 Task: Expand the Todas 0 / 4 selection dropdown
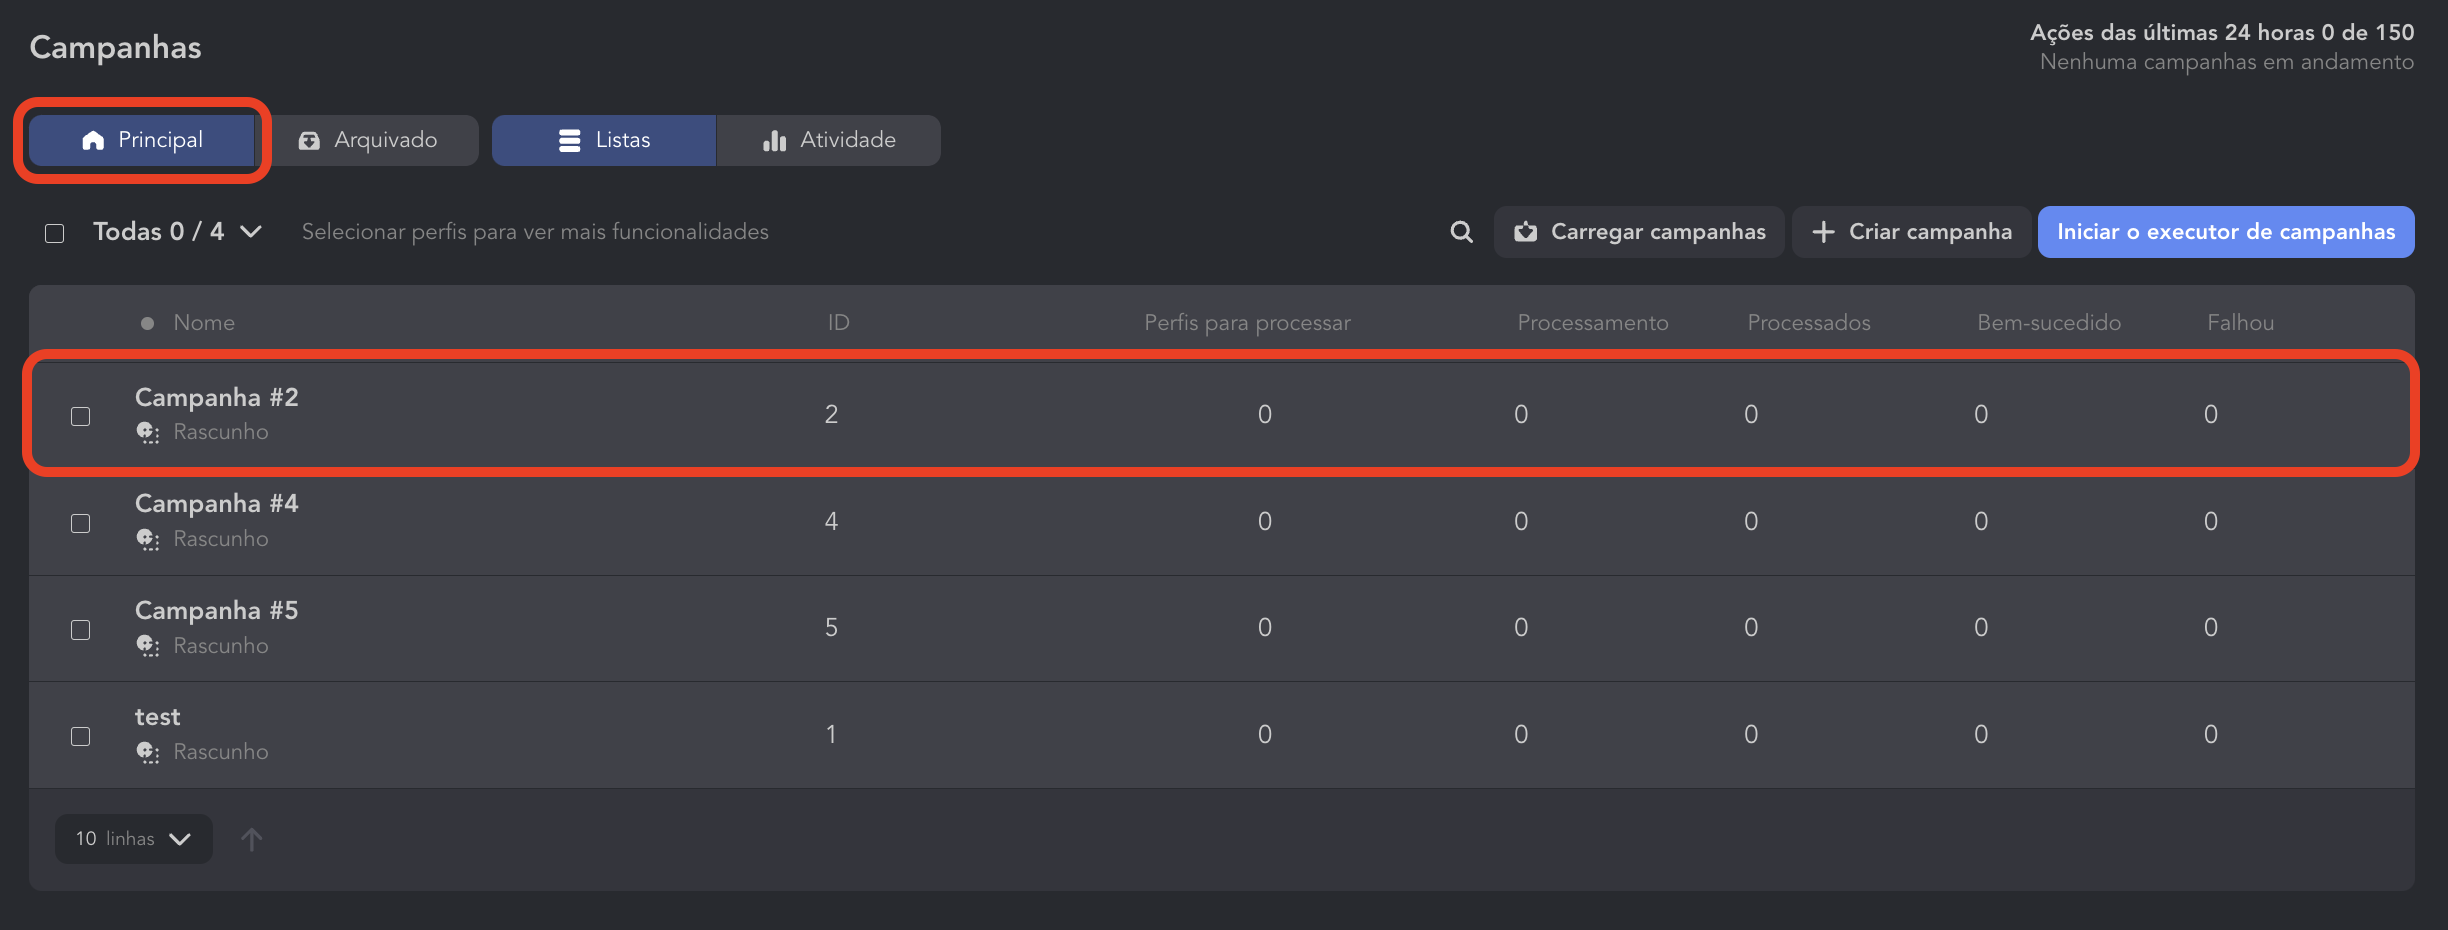coord(251,232)
